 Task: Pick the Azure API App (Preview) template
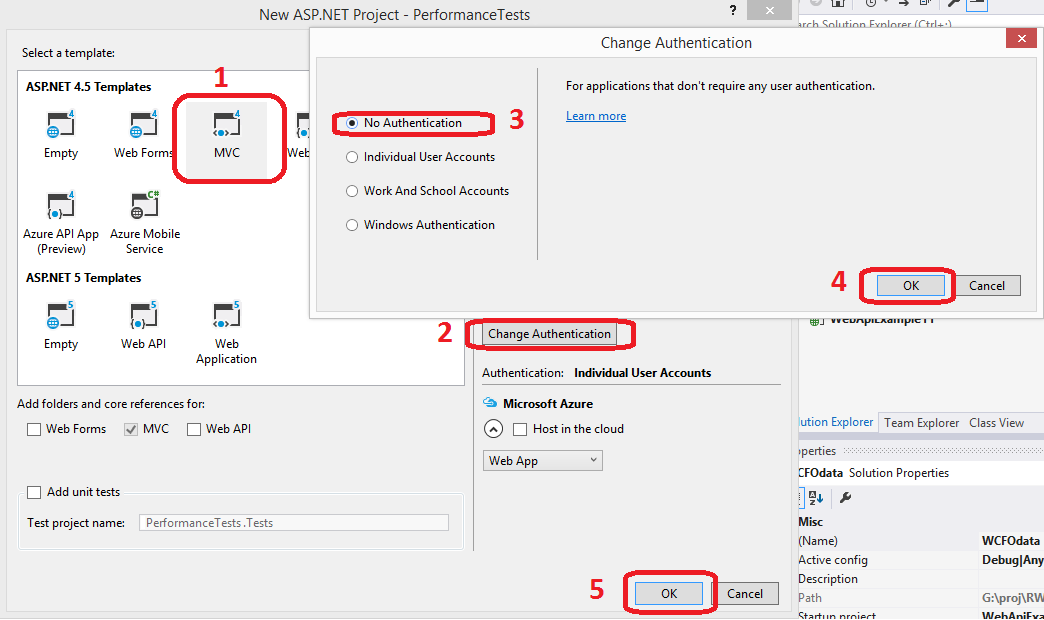(x=61, y=223)
